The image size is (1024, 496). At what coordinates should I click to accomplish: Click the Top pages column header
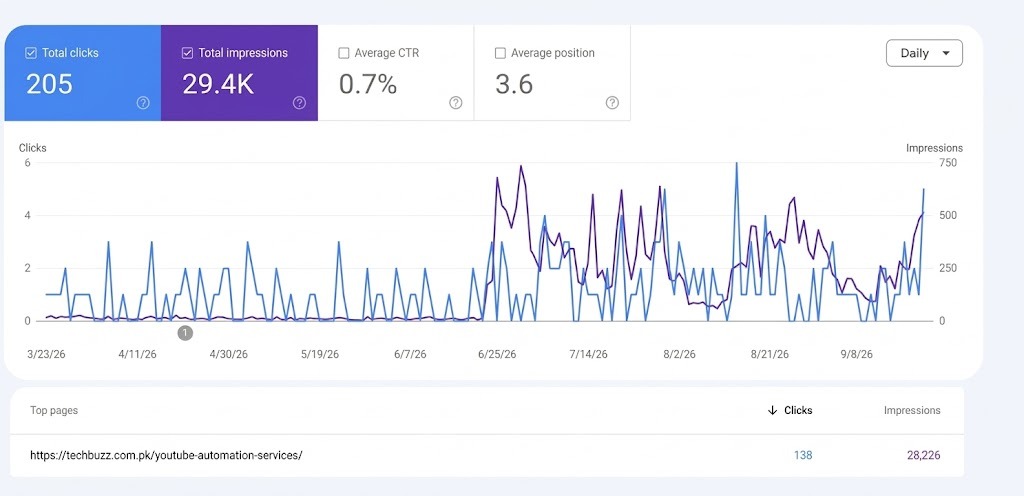54,411
